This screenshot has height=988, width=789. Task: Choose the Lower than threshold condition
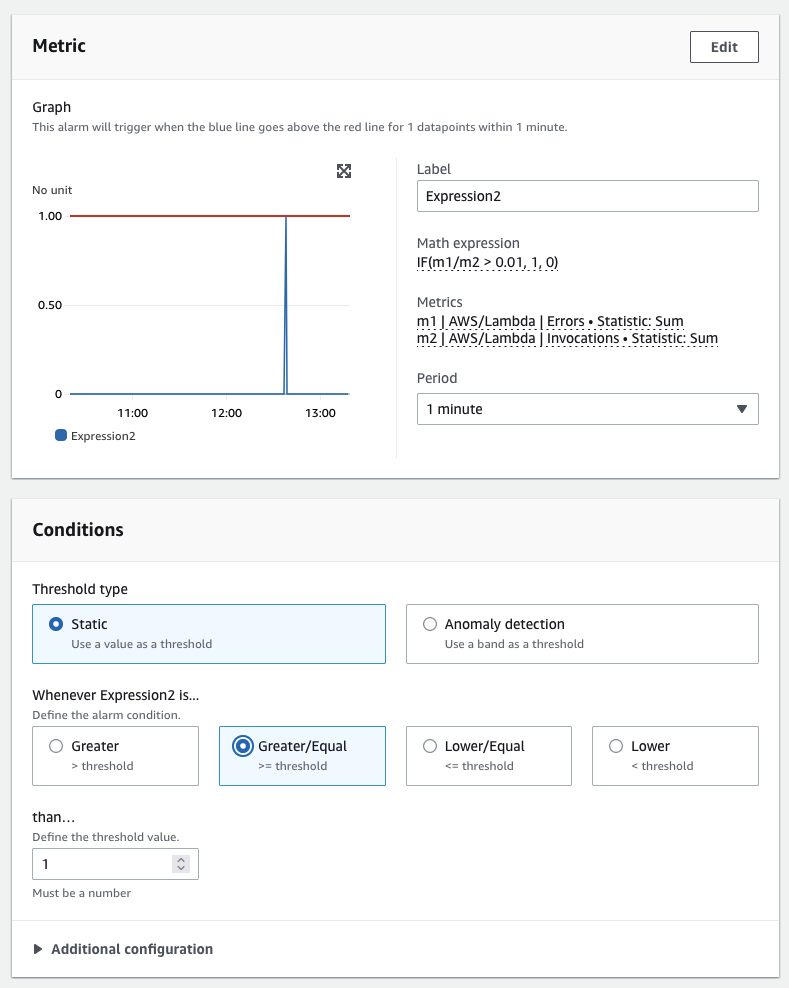[676, 756]
